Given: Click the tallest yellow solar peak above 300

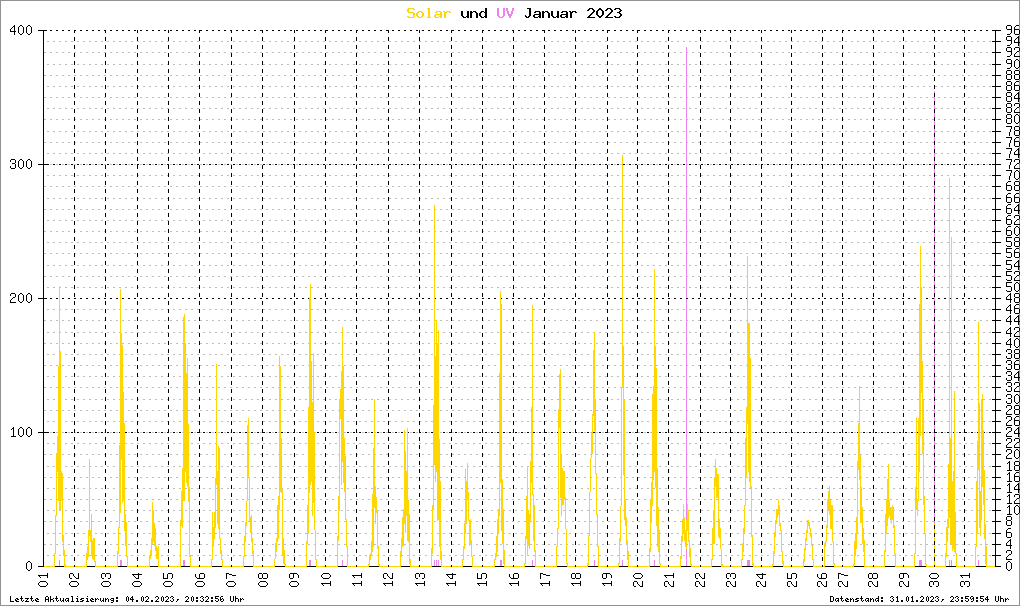Looking at the screenshot, I should point(622,160).
